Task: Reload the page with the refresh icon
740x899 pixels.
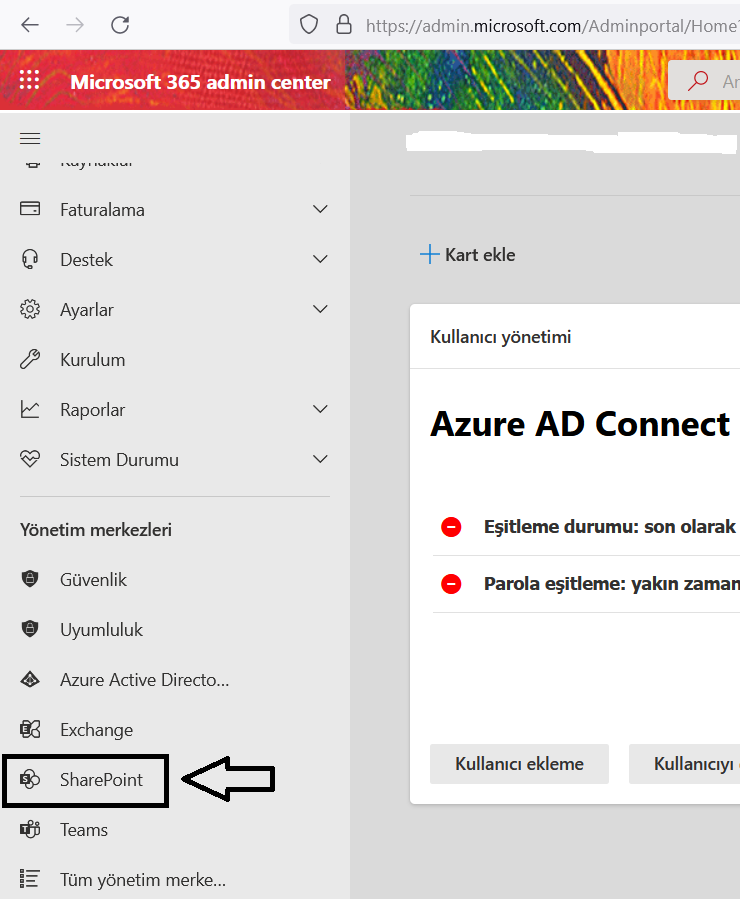Action: point(120,25)
